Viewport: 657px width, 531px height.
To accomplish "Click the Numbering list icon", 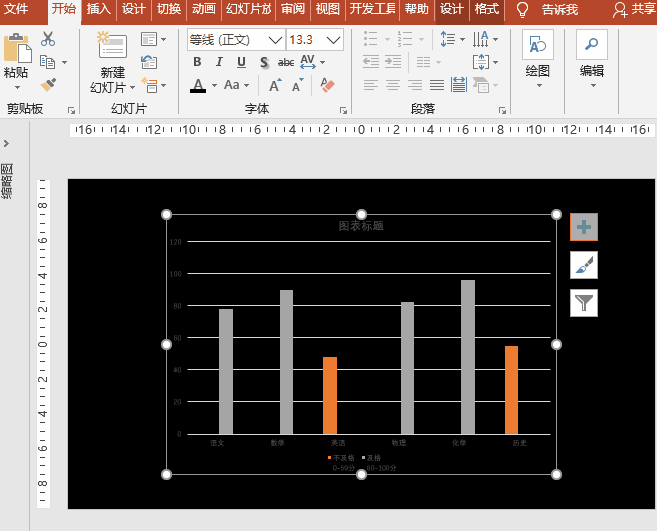I will click(x=405, y=39).
